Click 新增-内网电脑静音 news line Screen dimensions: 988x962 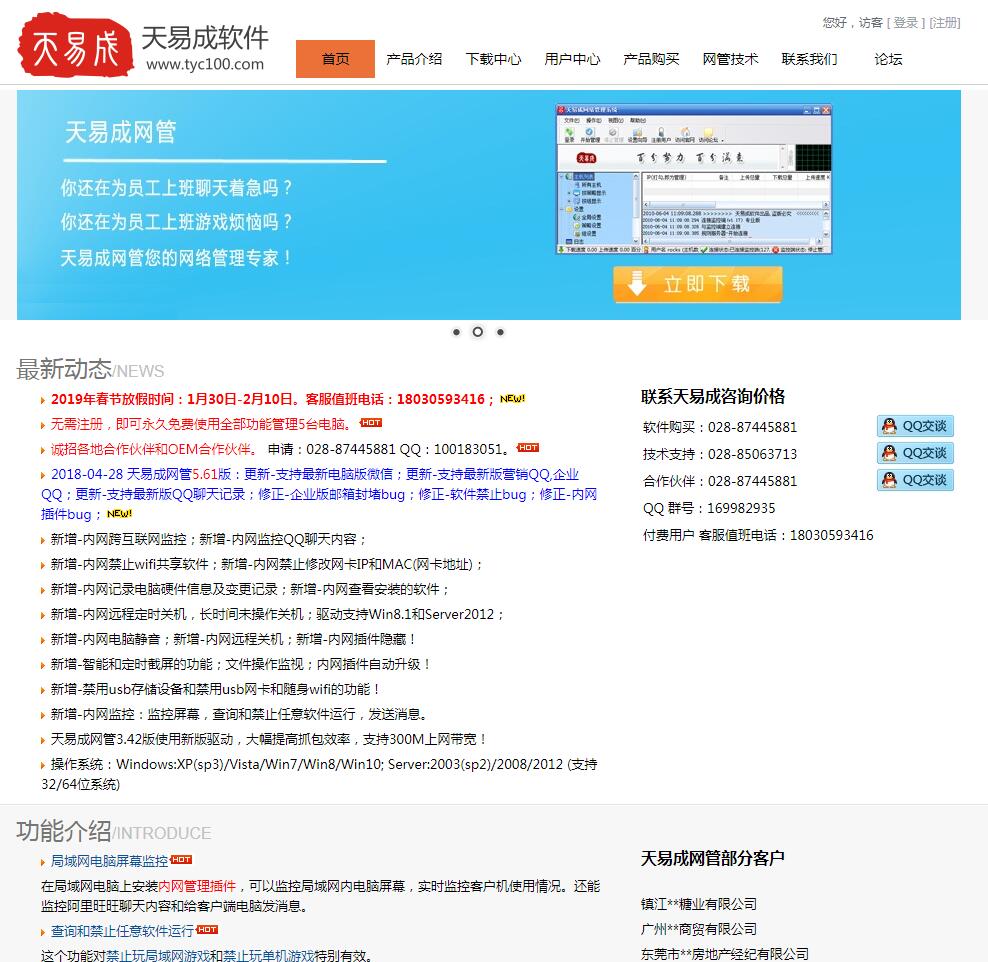[234, 639]
